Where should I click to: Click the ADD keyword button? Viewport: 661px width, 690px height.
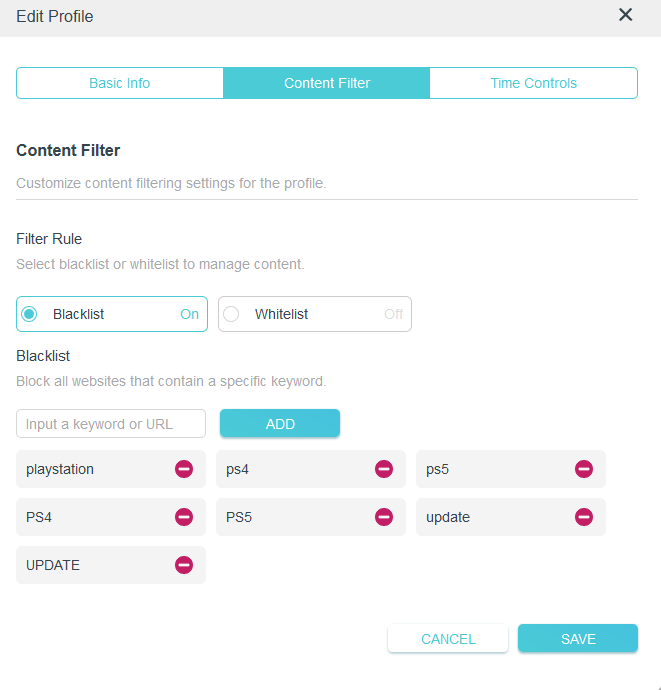280,423
